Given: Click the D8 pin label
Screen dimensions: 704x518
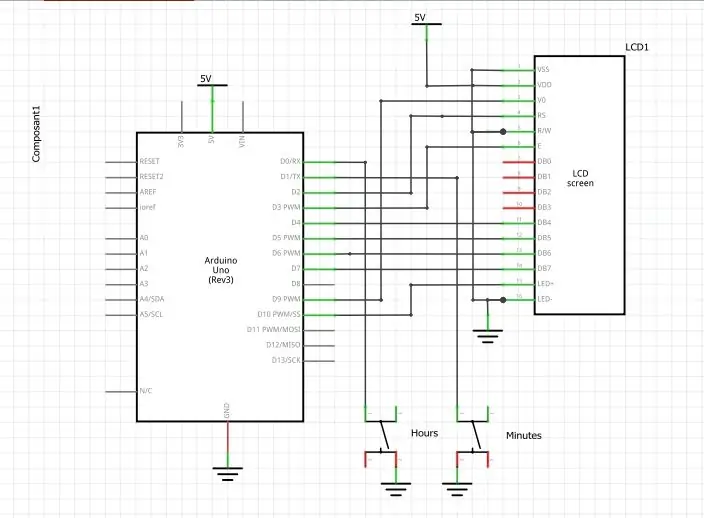Looking at the screenshot, I should point(295,283).
